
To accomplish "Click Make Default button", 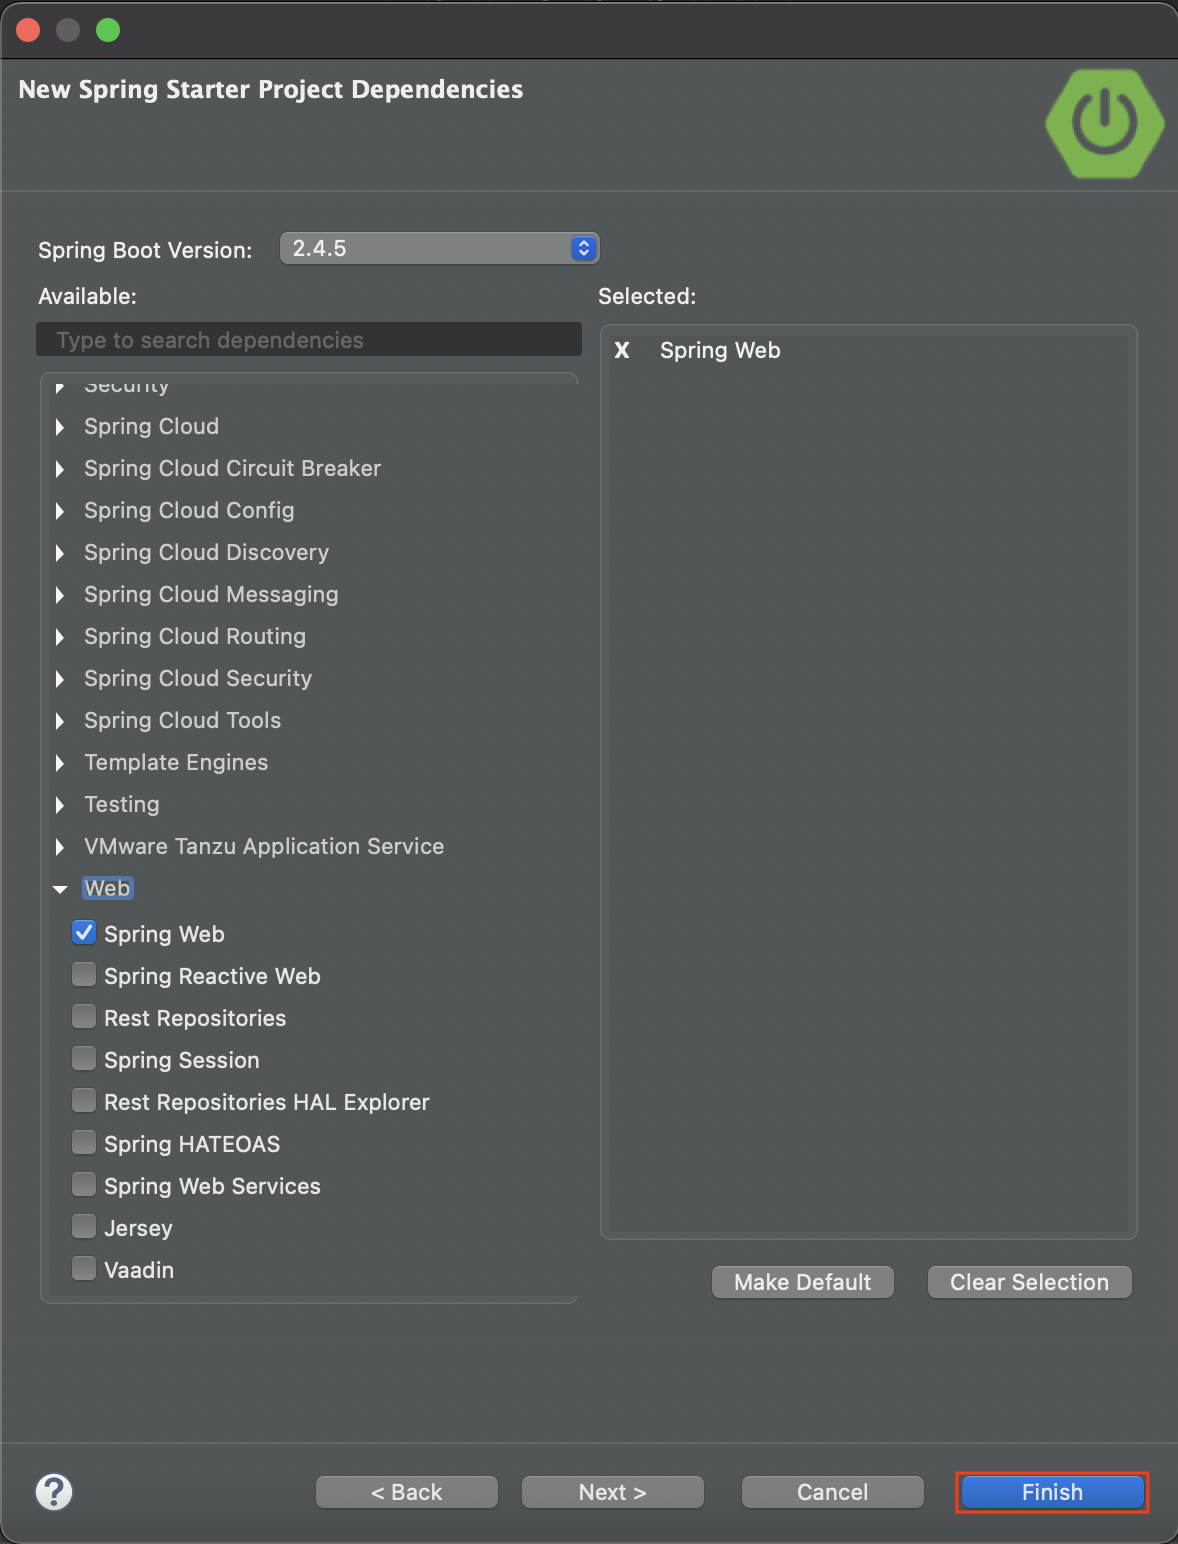I will coord(802,1282).
